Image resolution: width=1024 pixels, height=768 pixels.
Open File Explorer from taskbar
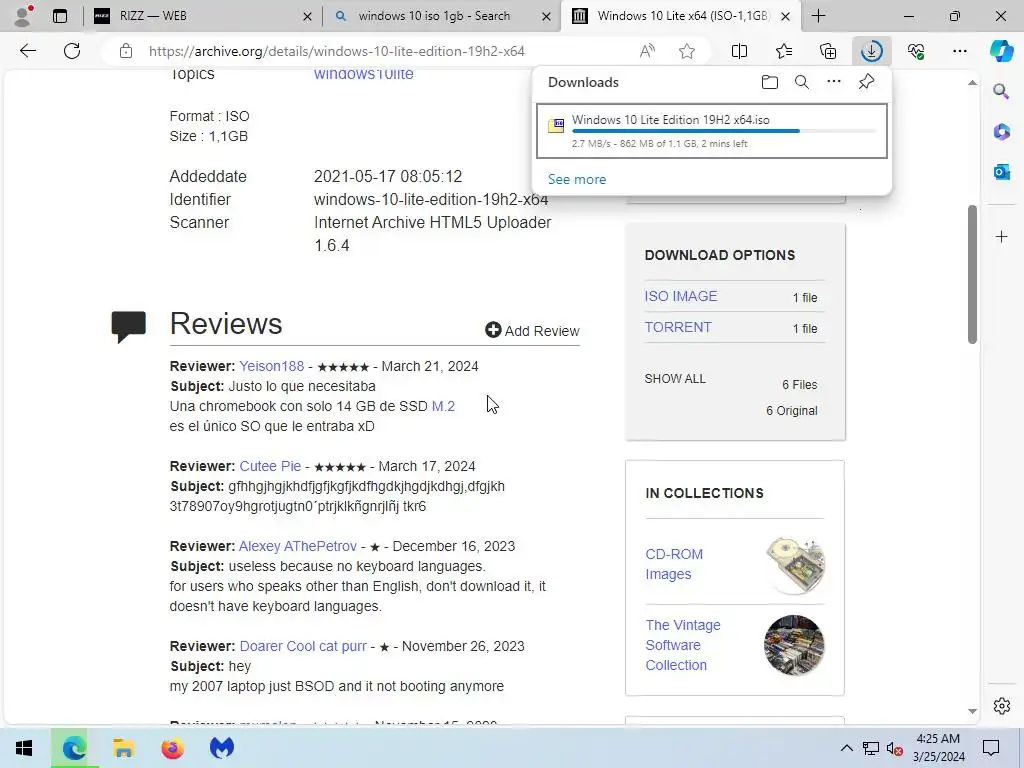pyautogui.click(x=123, y=748)
